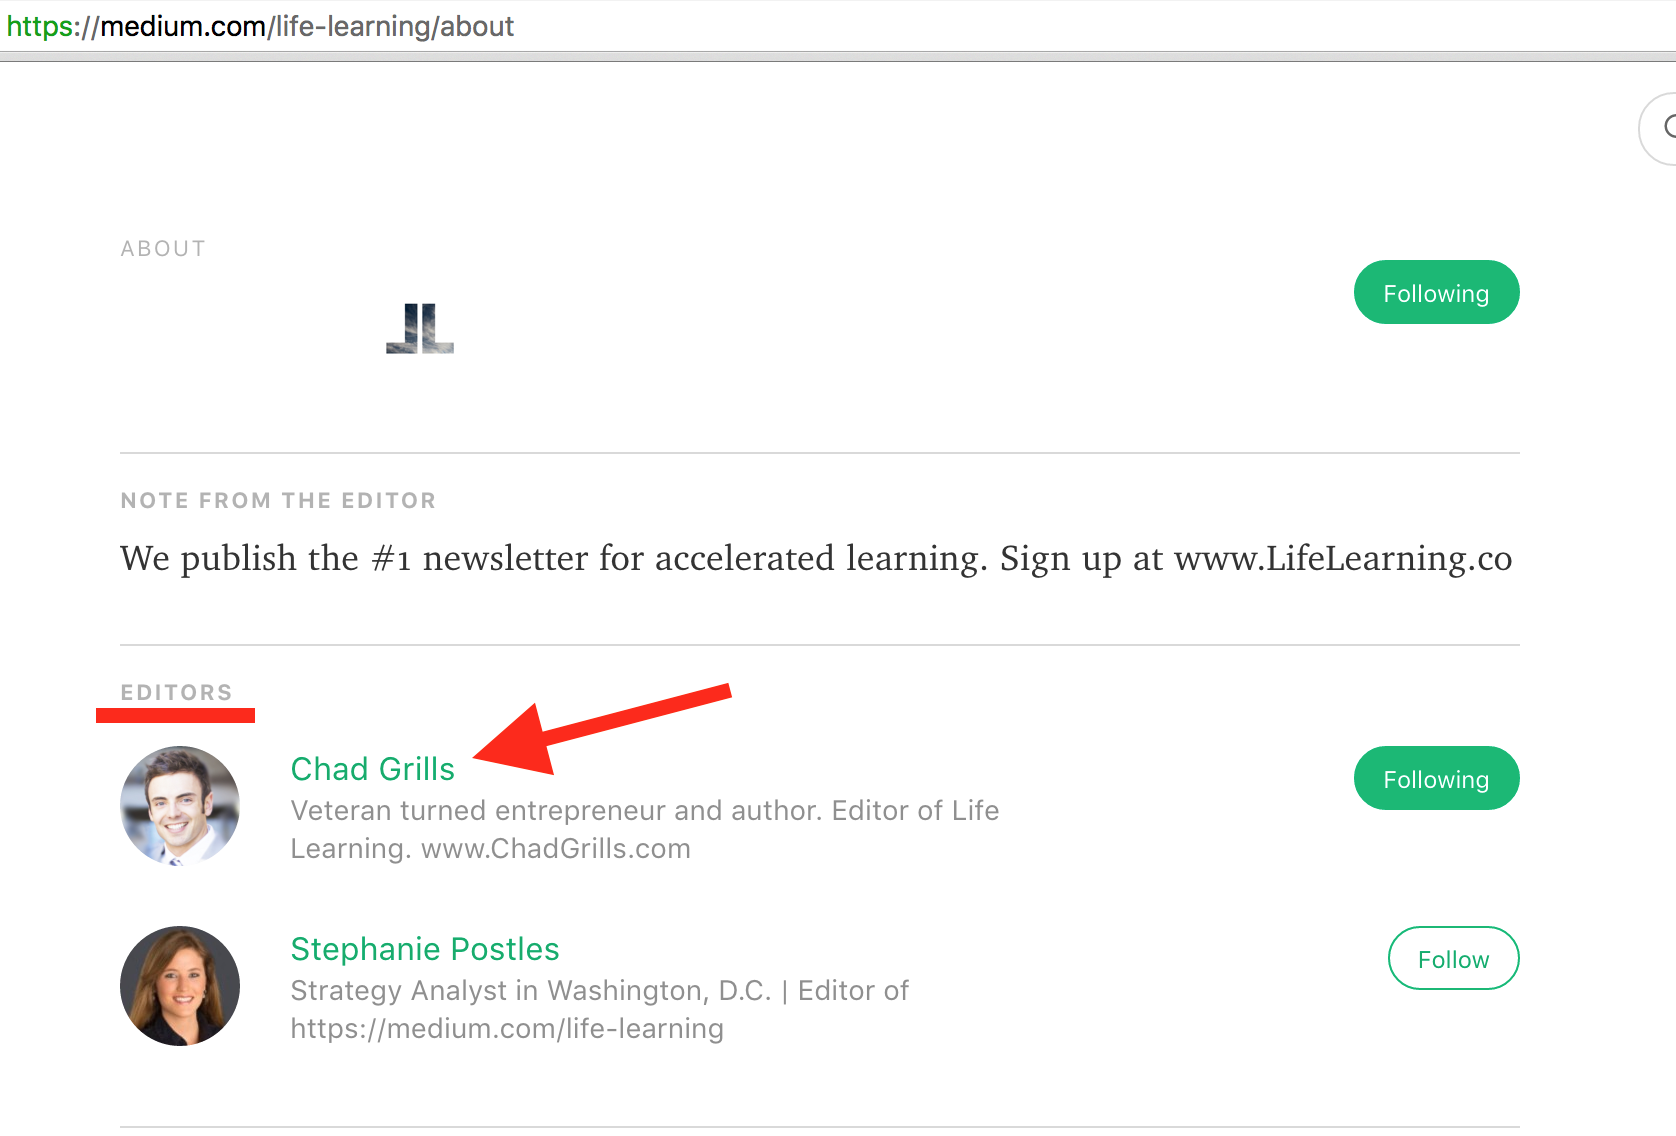This screenshot has height=1136, width=1676.
Task: Click the ABOUT section label
Action: (163, 249)
